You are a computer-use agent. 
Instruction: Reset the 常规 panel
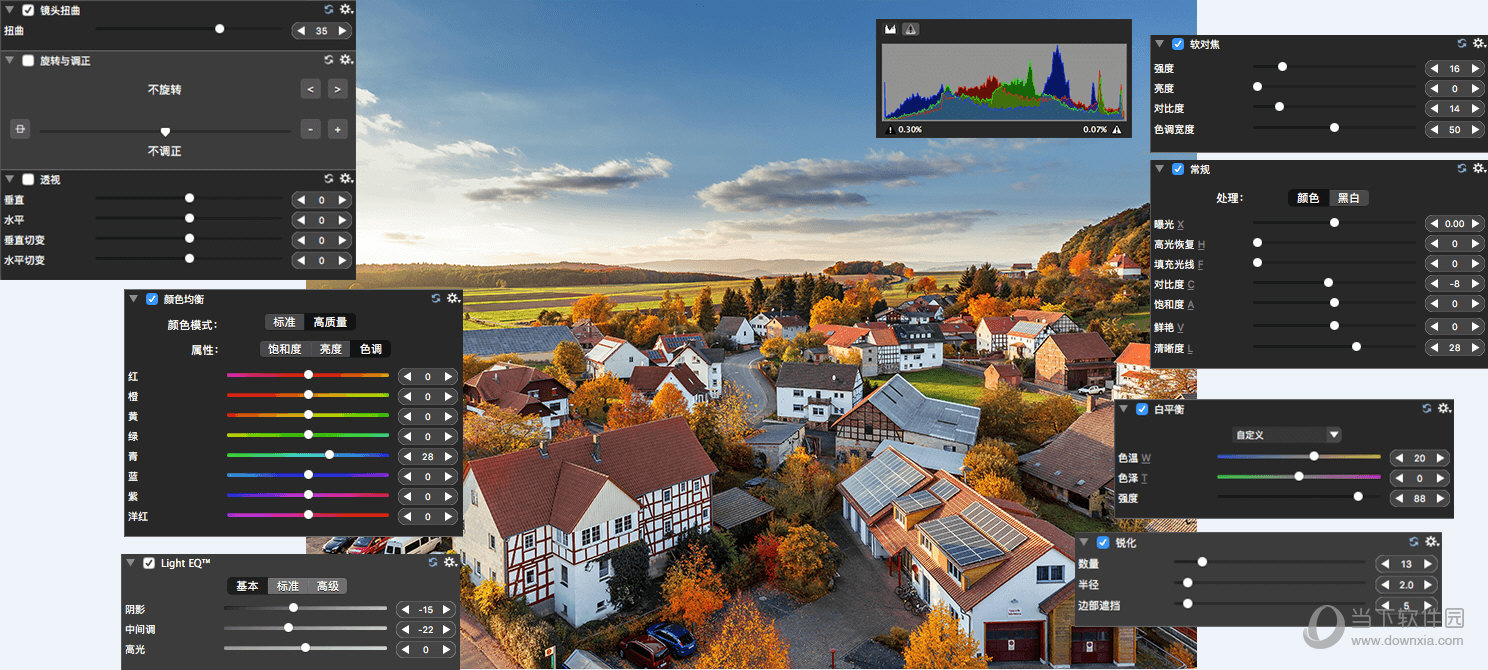[1462, 169]
